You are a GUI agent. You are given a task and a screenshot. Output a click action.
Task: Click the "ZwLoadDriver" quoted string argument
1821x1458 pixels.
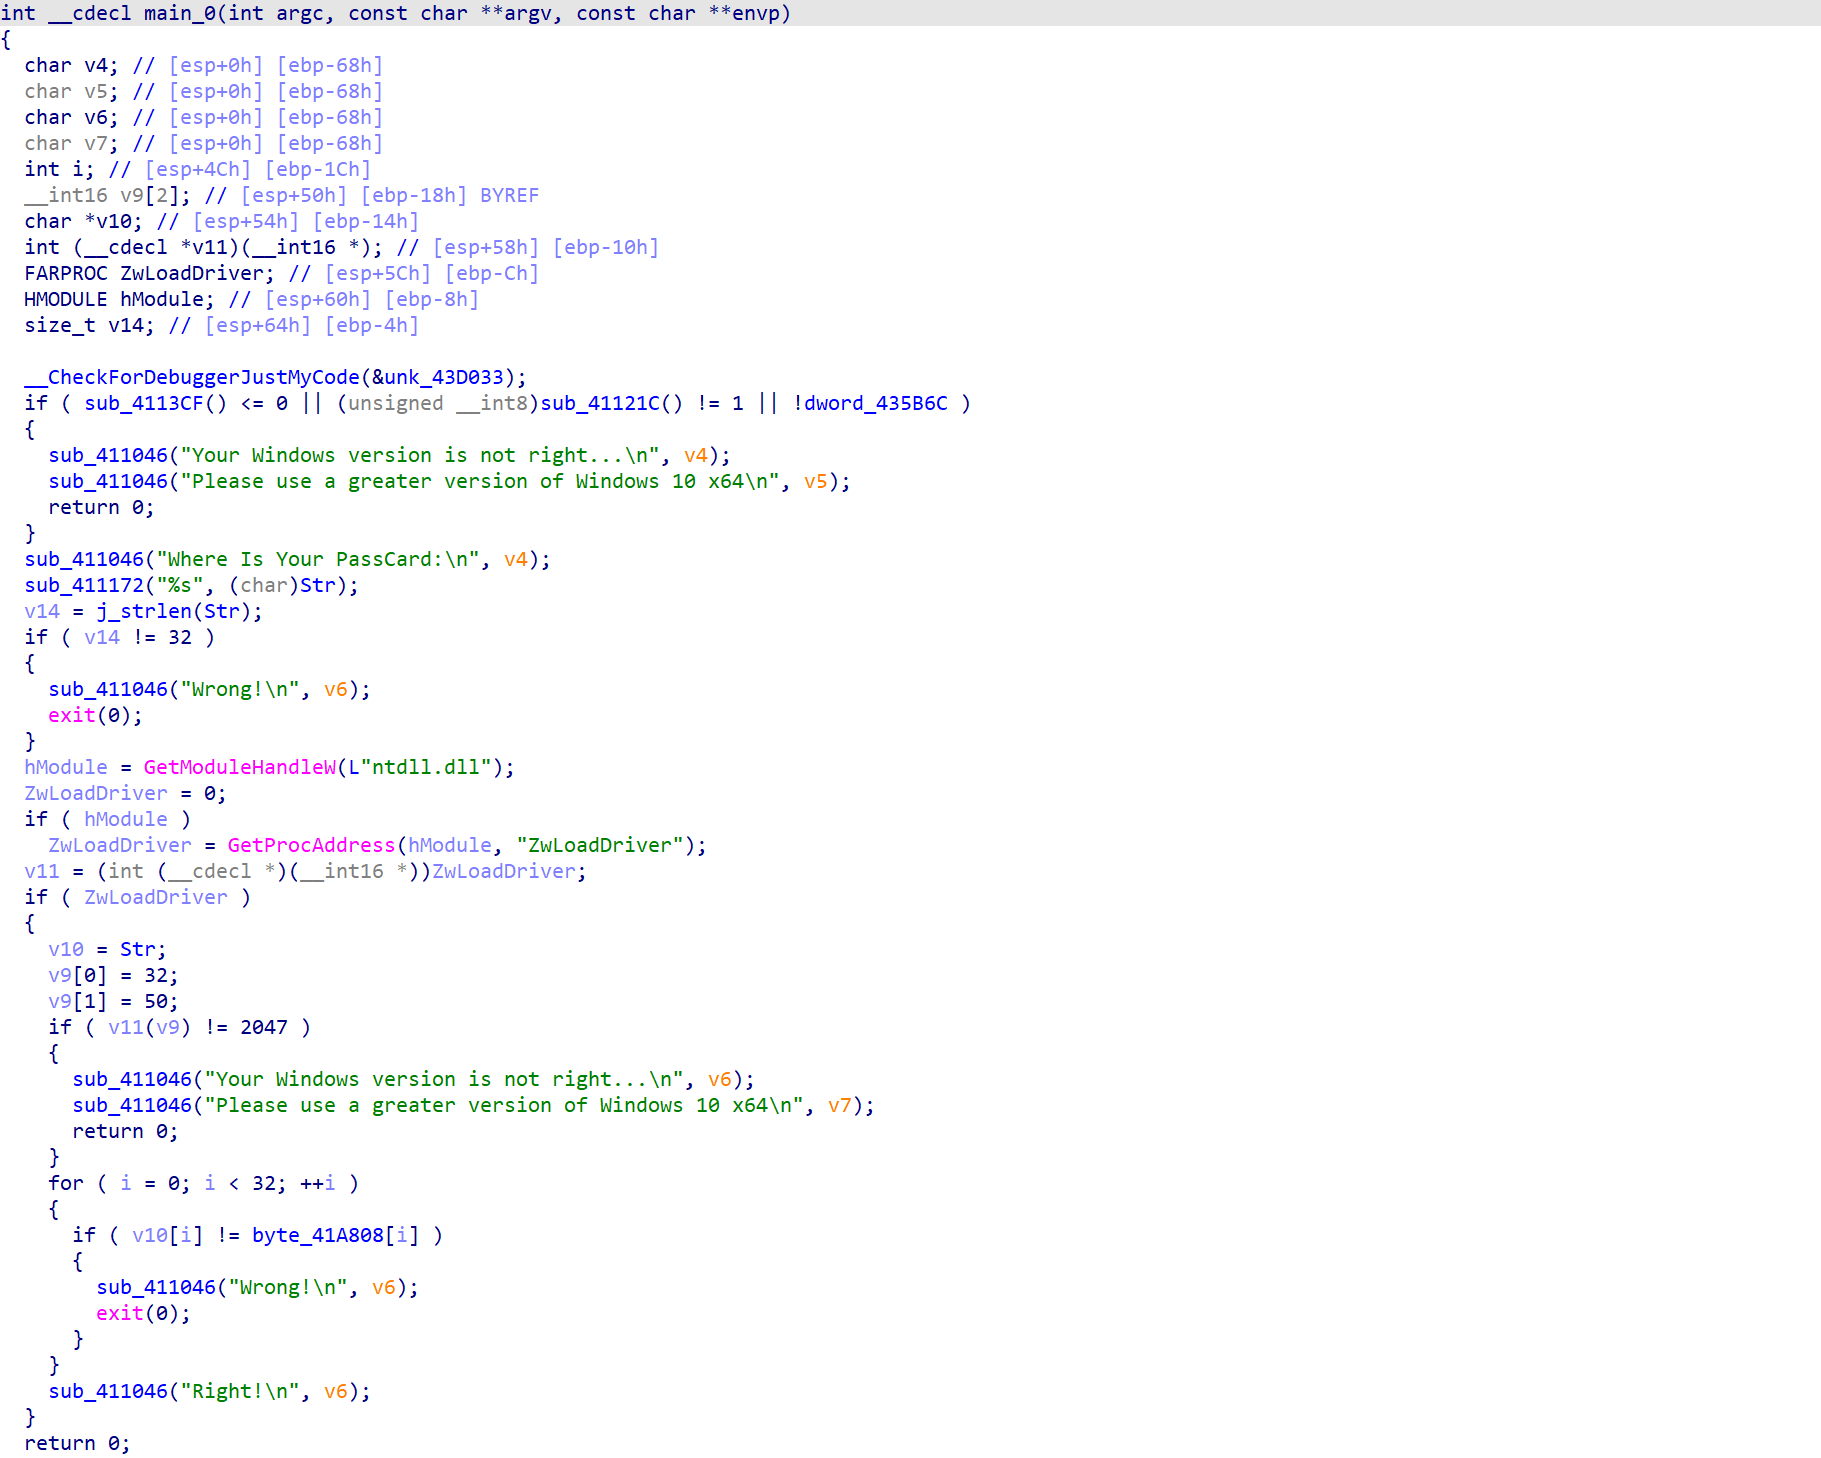point(600,845)
